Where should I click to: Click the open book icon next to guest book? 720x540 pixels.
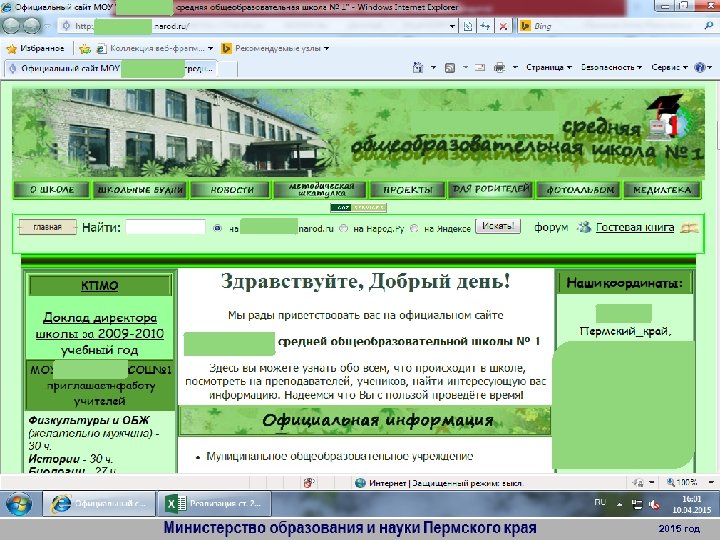689,227
